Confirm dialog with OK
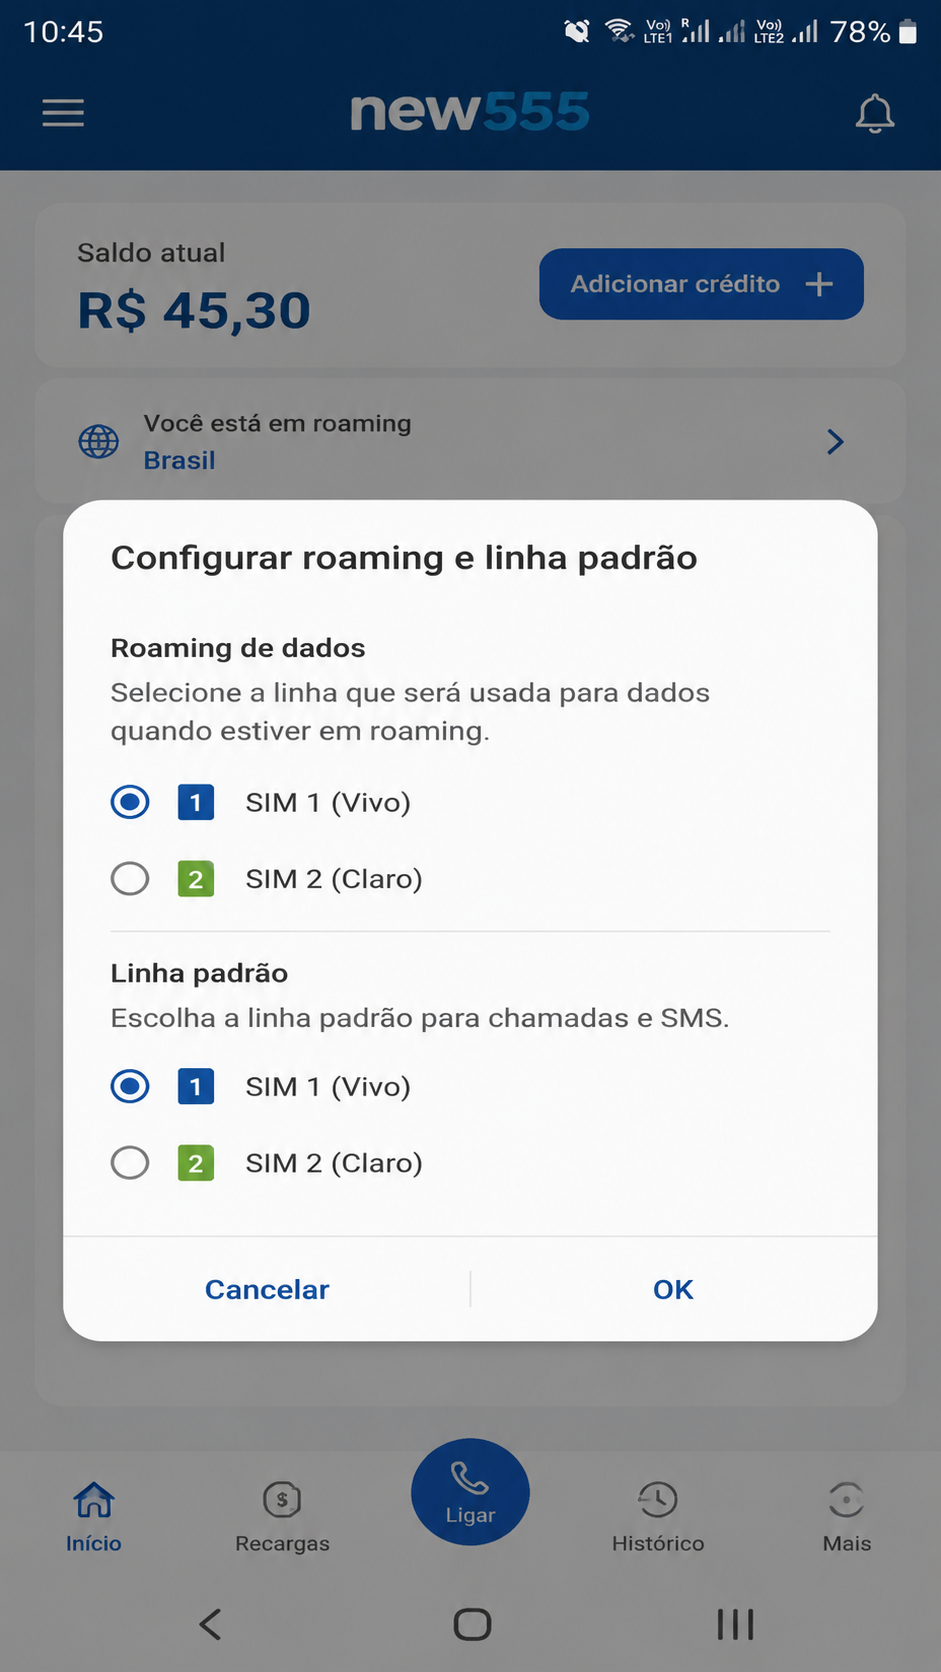Image resolution: width=941 pixels, height=1672 pixels. pyautogui.click(x=673, y=1289)
